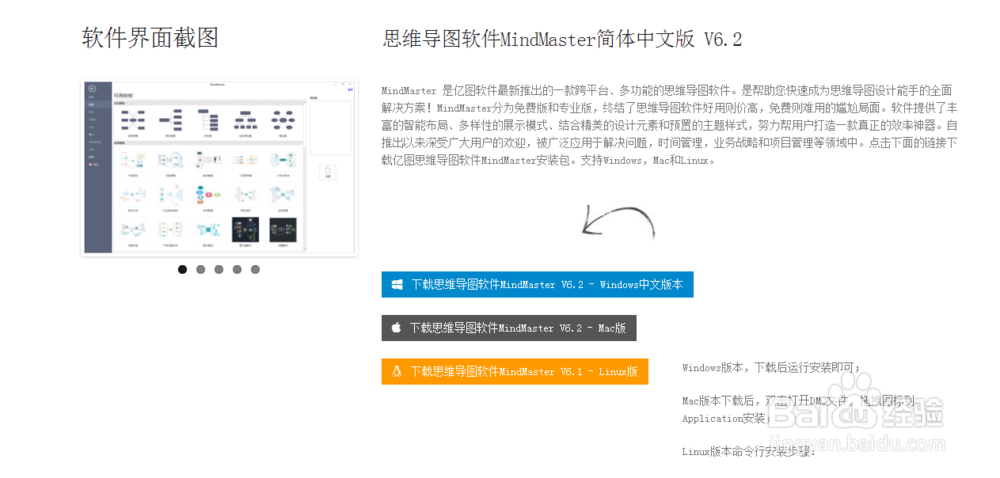Download MindMaster V6.2 Windows Chinese version
The height and width of the screenshot is (478, 1000).
[x=537, y=284]
